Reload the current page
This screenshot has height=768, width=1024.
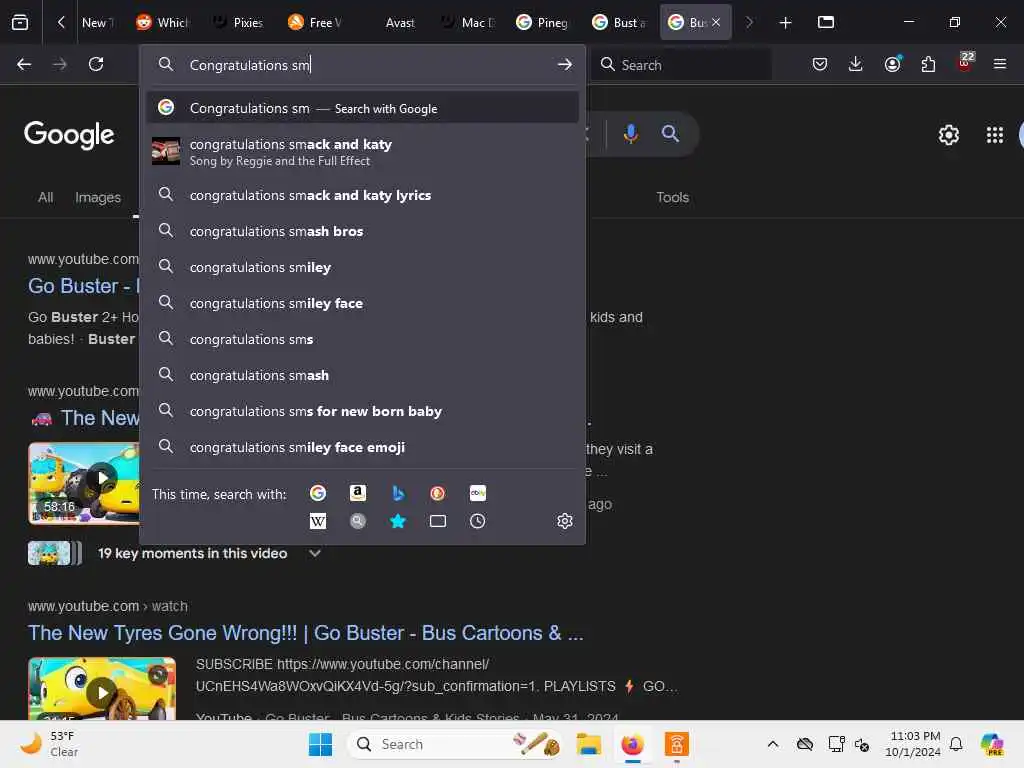(x=96, y=64)
